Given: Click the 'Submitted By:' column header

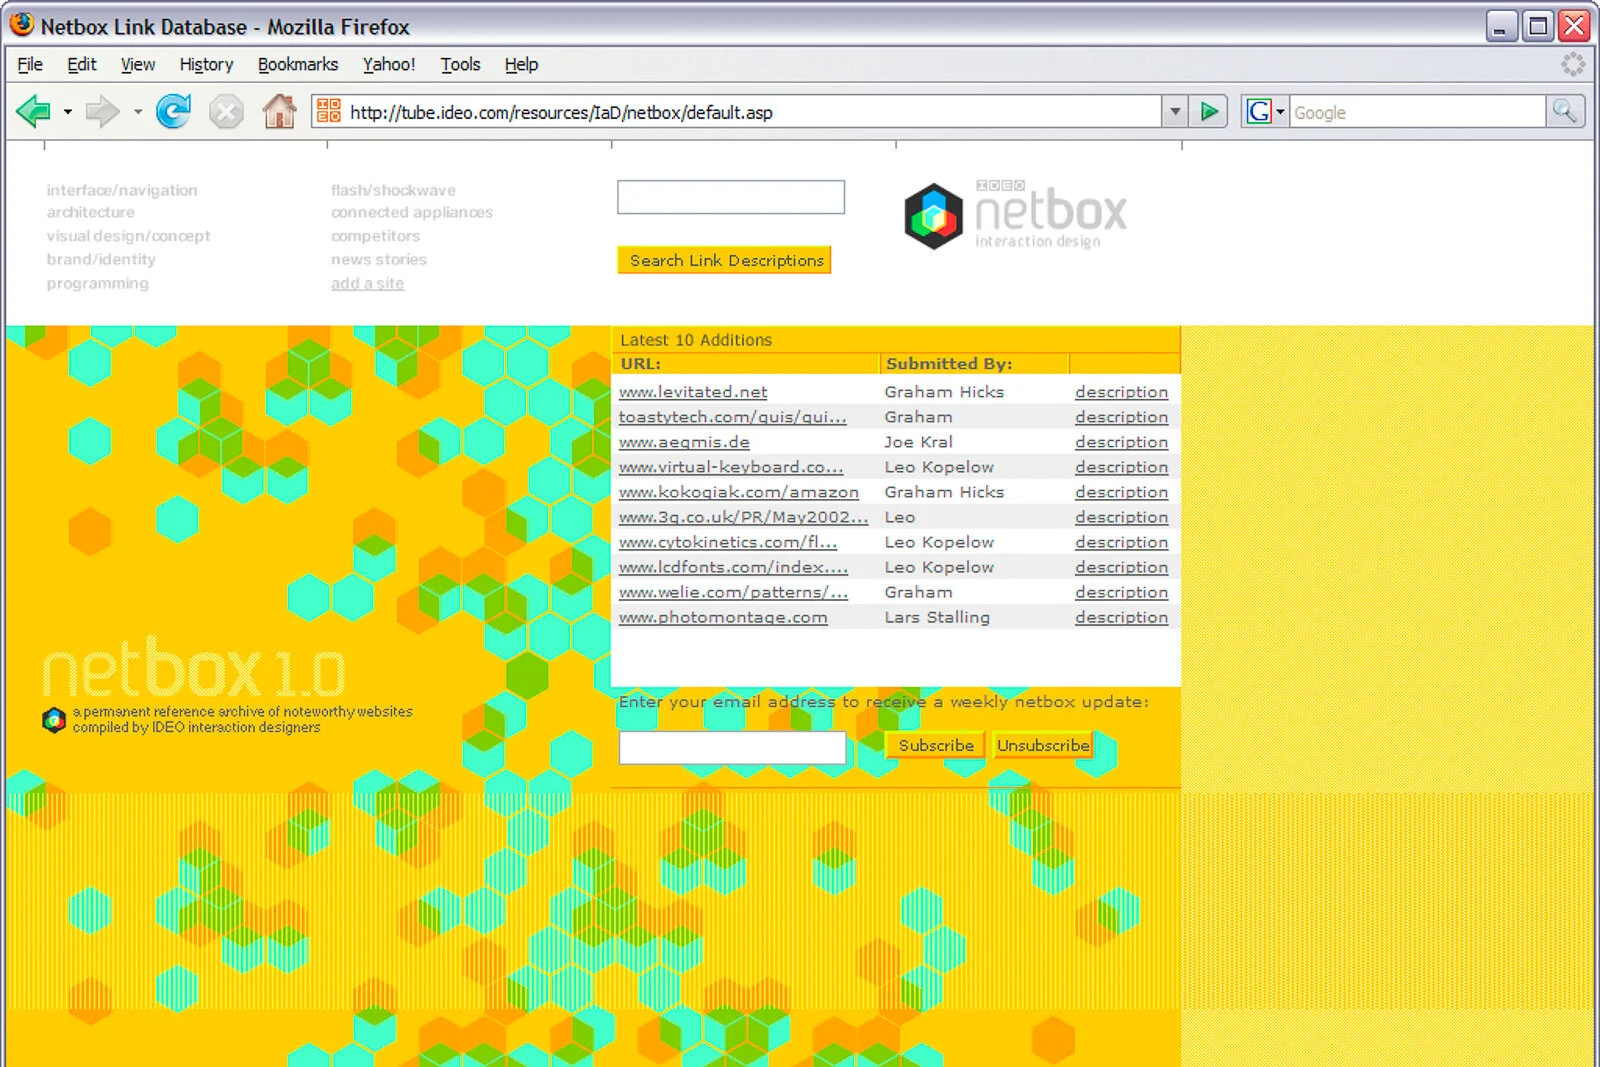Looking at the screenshot, I should [x=949, y=364].
